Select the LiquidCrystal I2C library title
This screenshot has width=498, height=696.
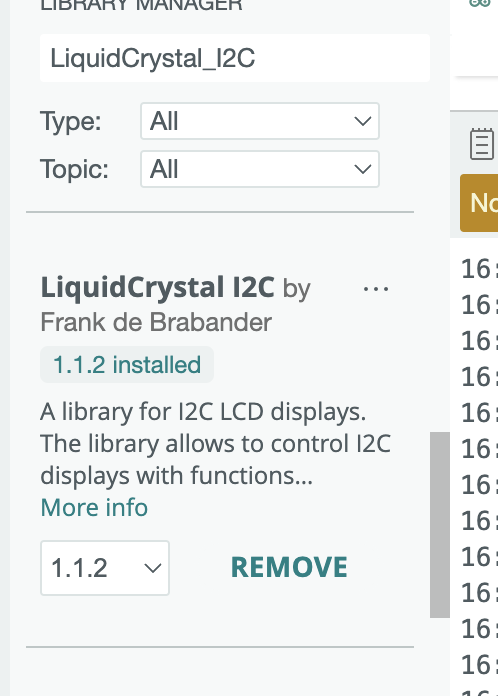click(158, 287)
